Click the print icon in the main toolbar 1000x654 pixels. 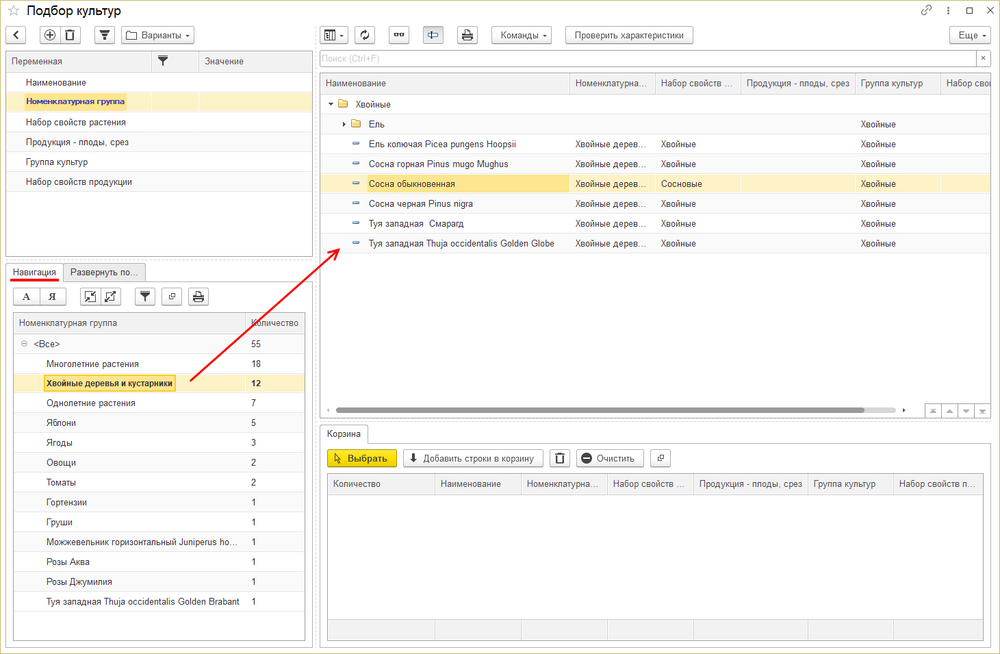click(467, 35)
